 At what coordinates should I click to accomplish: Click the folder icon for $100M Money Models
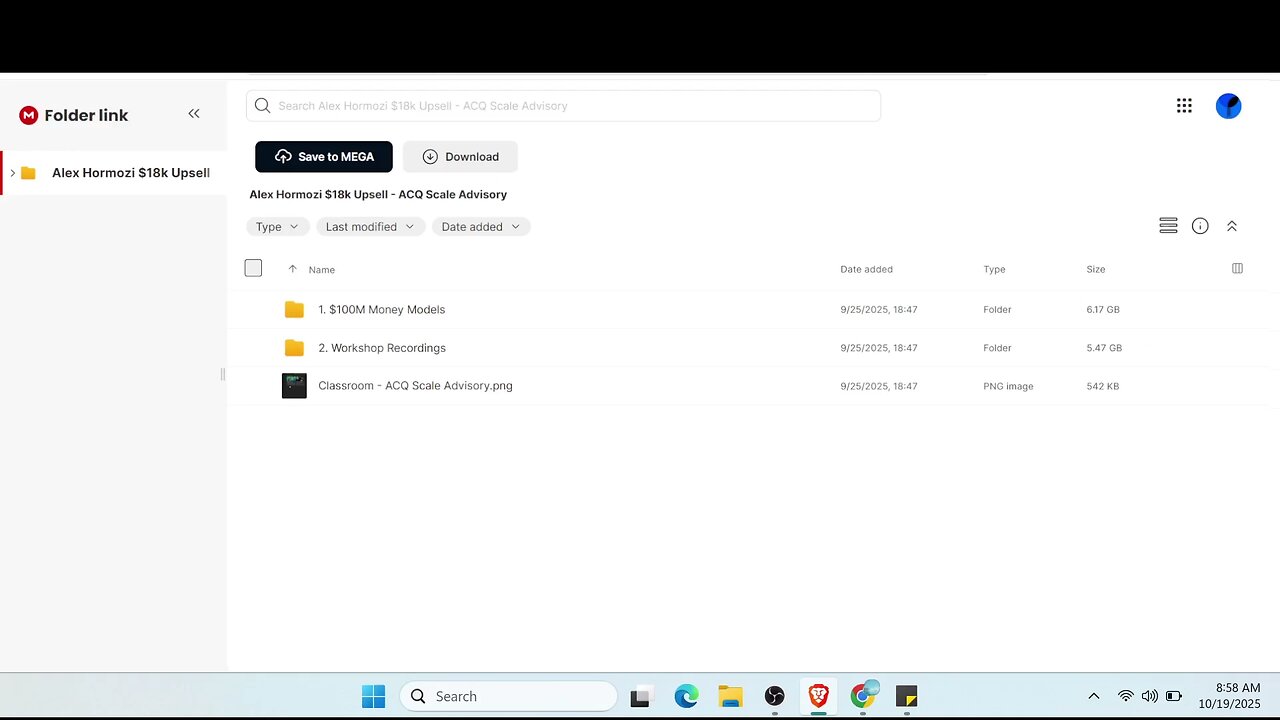pyautogui.click(x=294, y=310)
